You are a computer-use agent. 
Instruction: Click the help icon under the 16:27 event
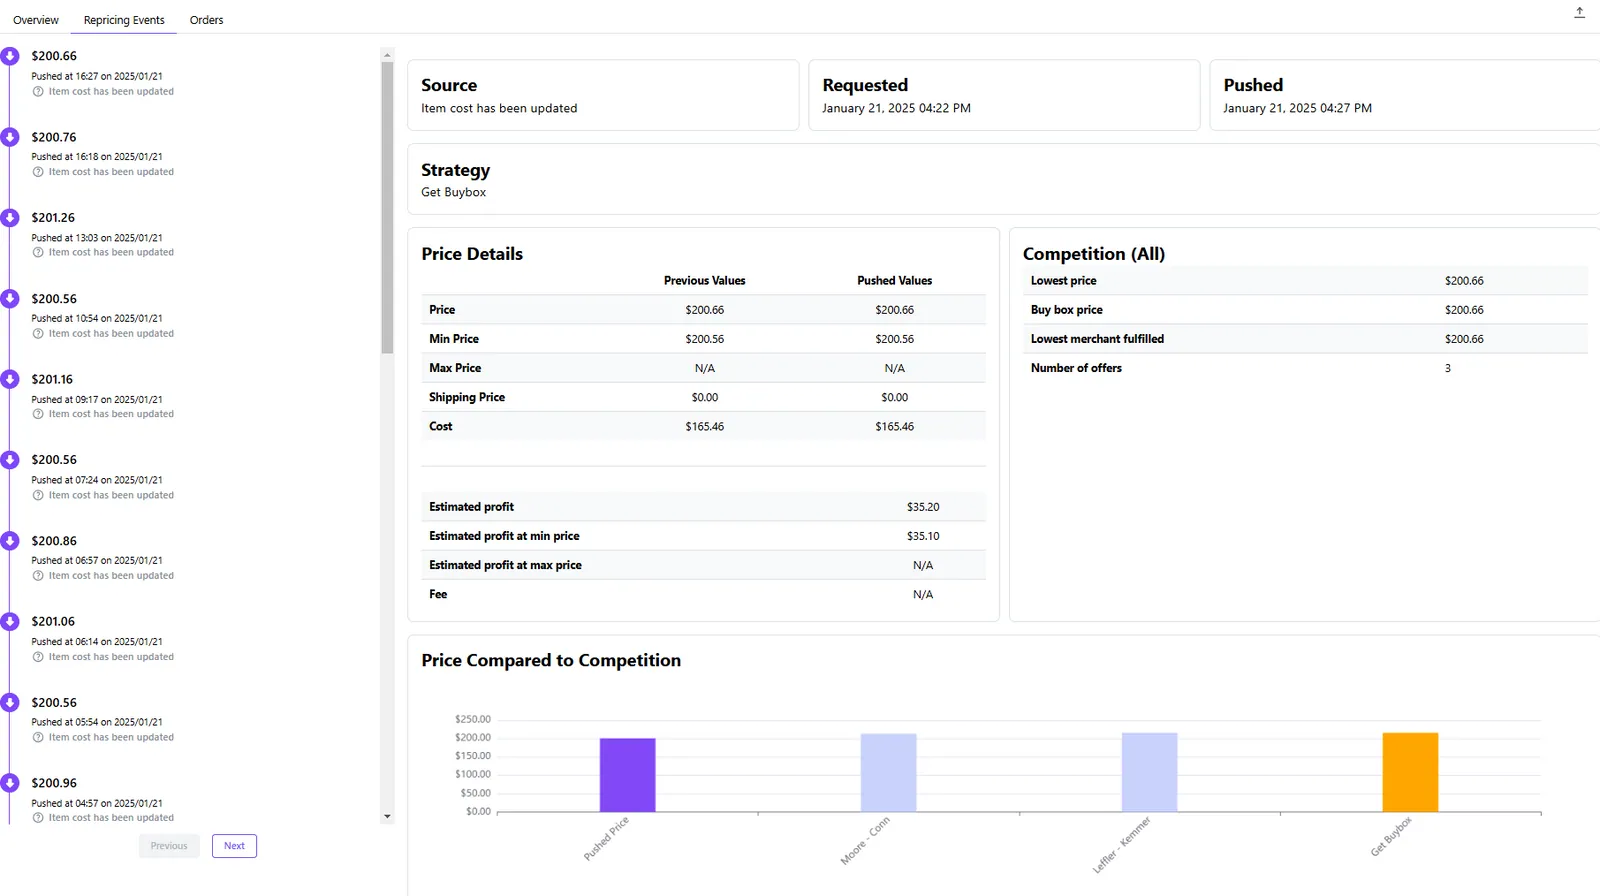click(38, 91)
